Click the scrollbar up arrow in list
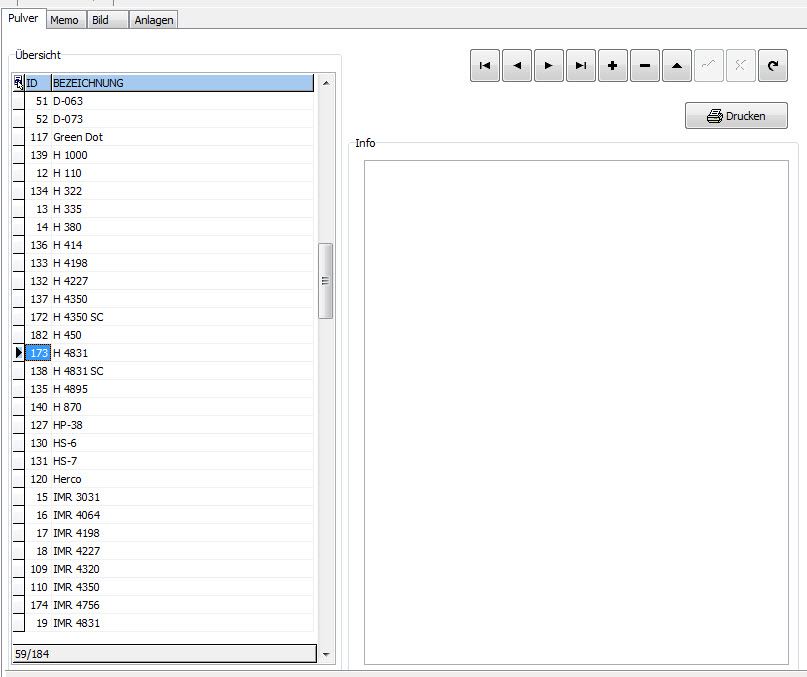 [x=326, y=83]
